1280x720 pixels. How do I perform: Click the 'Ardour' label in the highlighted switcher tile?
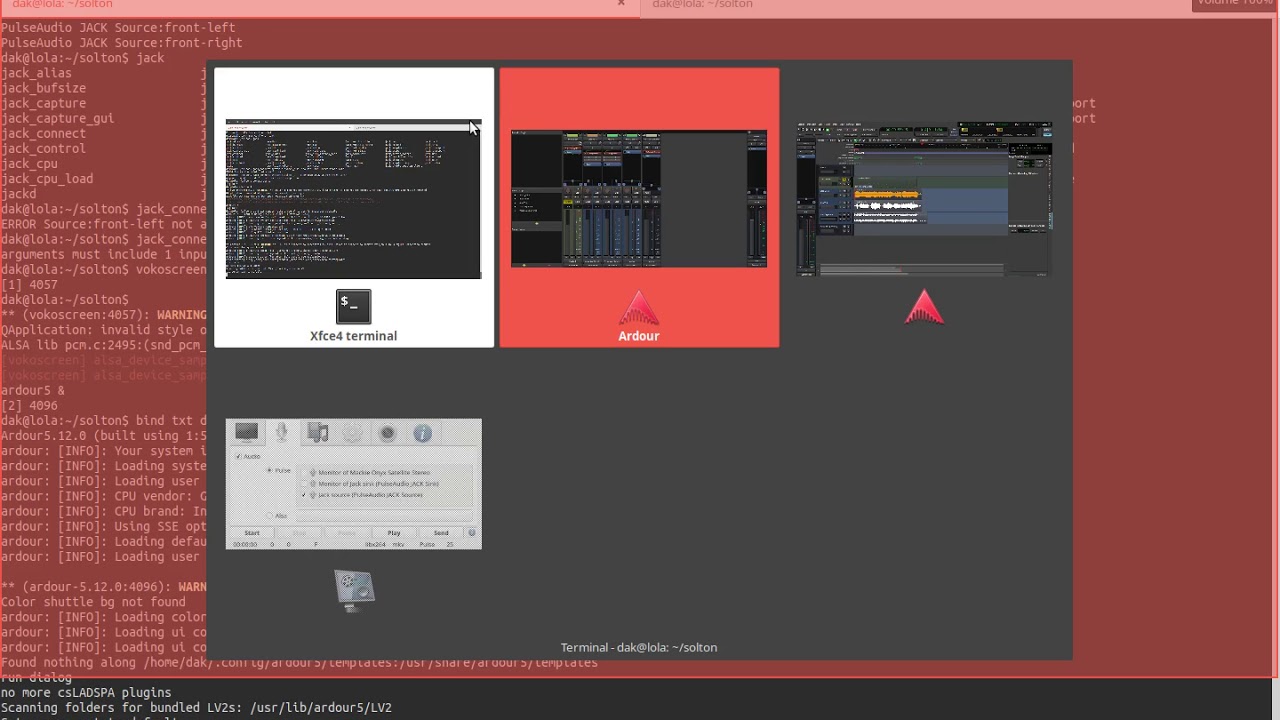pos(639,336)
